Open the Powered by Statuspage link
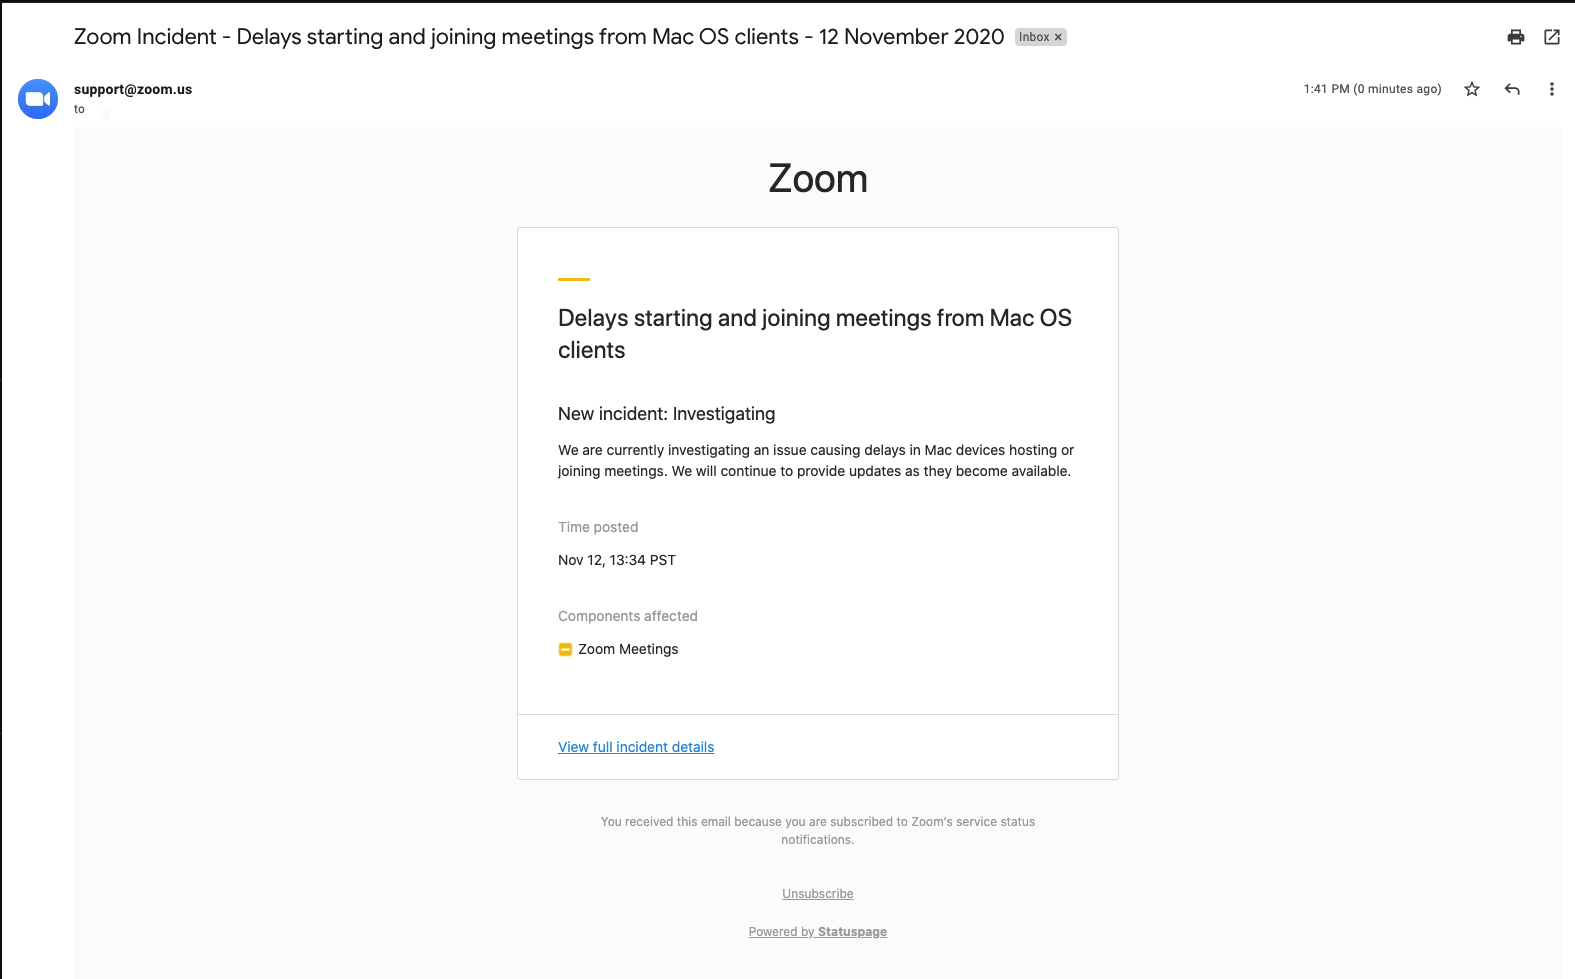The width and height of the screenshot is (1575, 979). pos(818,932)
